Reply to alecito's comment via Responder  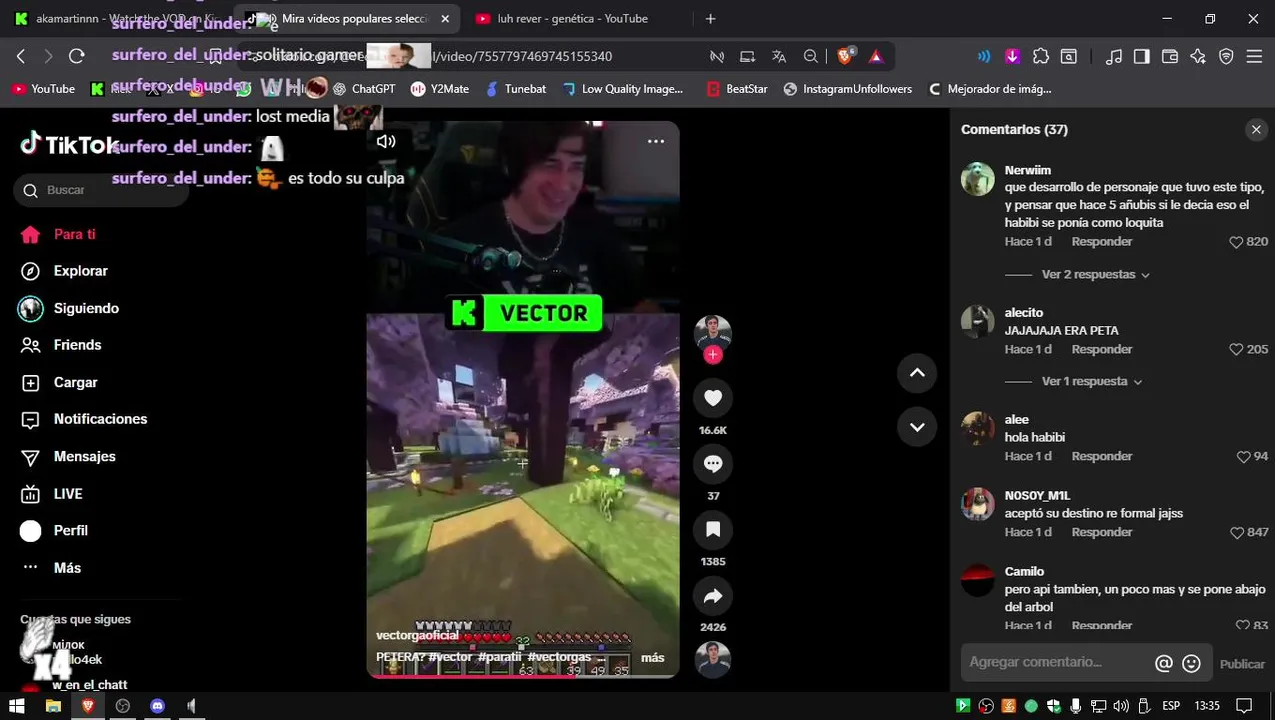pos(1101,349)
